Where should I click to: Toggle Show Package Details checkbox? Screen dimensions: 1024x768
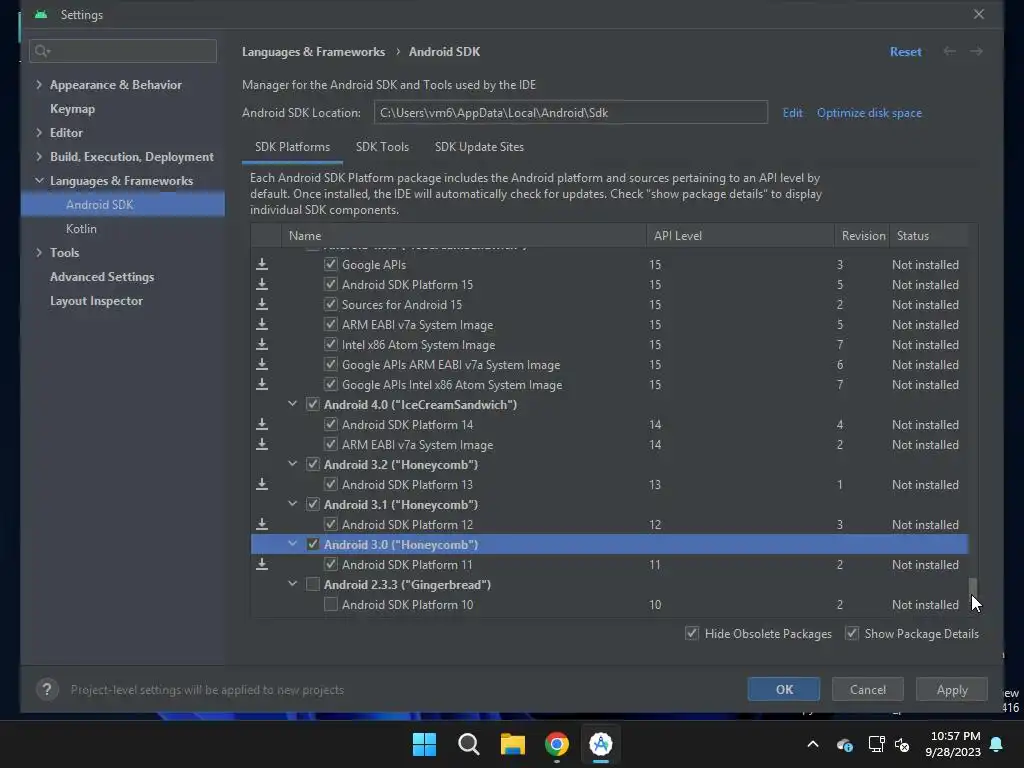852,633
